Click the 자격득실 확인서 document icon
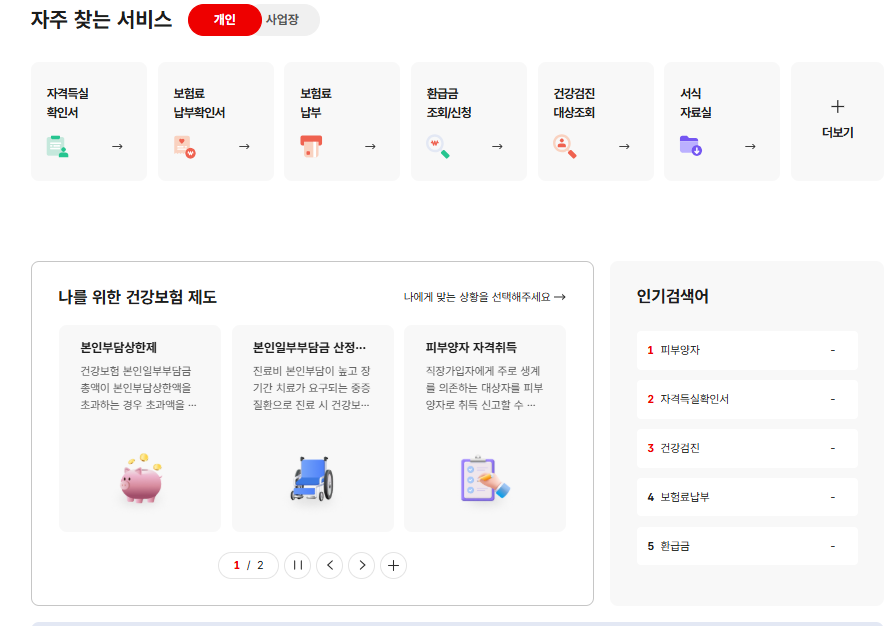The image size is (885, 626). [57, 147]
